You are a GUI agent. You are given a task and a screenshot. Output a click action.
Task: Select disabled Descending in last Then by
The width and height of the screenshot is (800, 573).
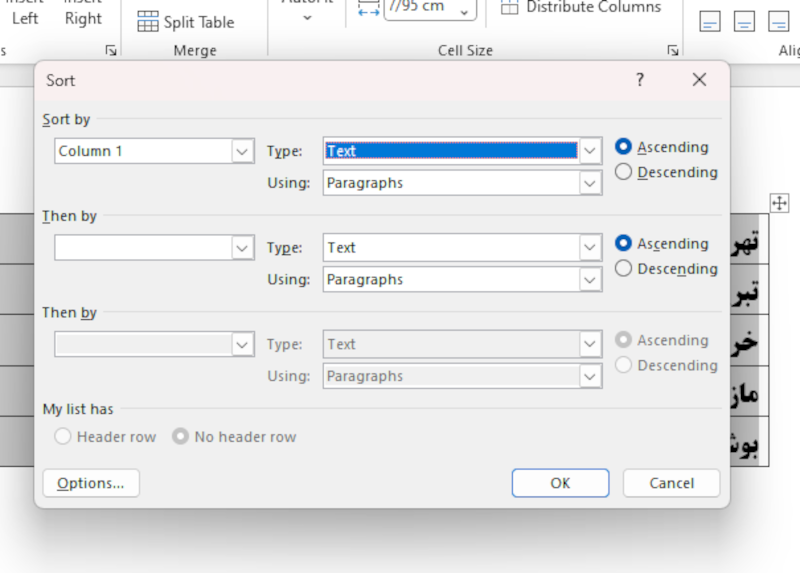623,365
